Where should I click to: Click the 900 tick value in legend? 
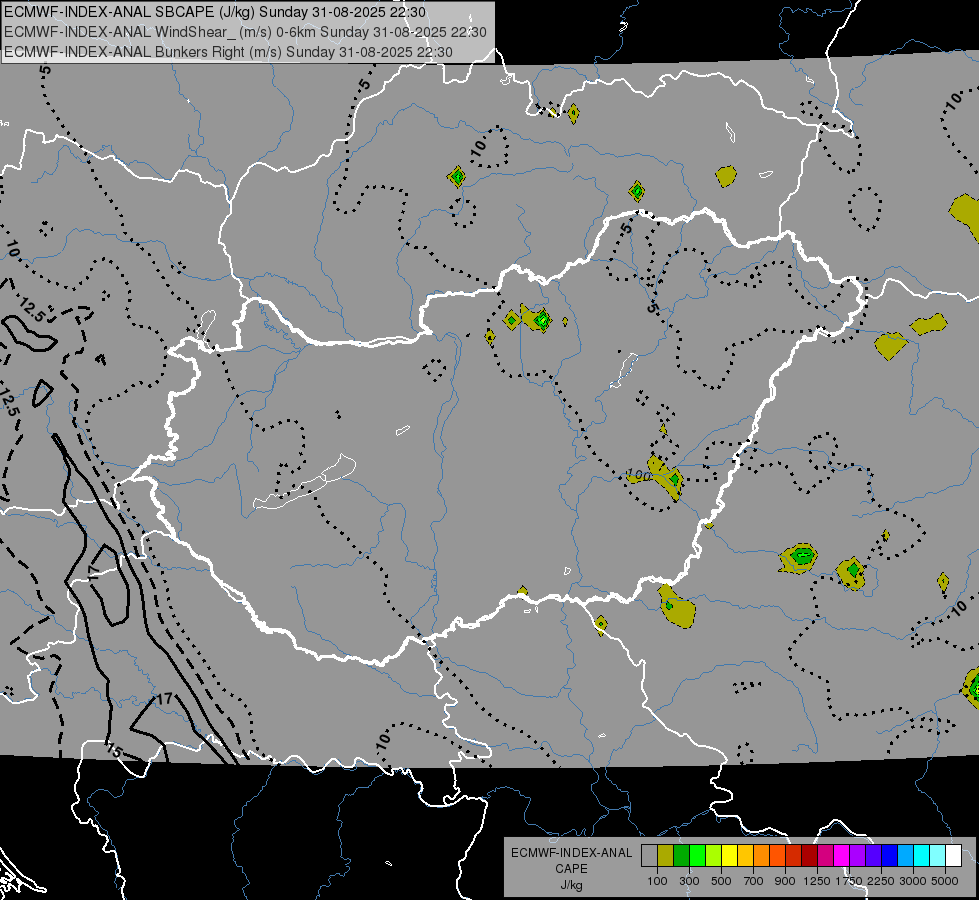785,881
